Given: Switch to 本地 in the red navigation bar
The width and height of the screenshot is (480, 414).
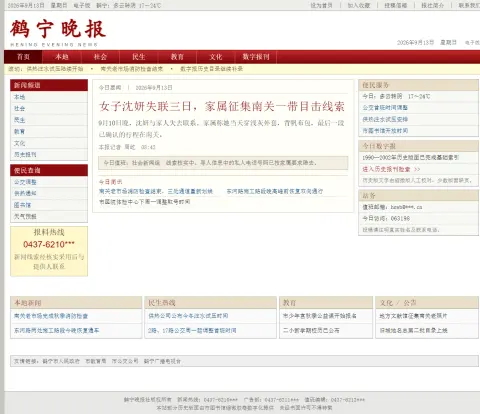Looking at the screenshot, I should click(x=62, y=57).
